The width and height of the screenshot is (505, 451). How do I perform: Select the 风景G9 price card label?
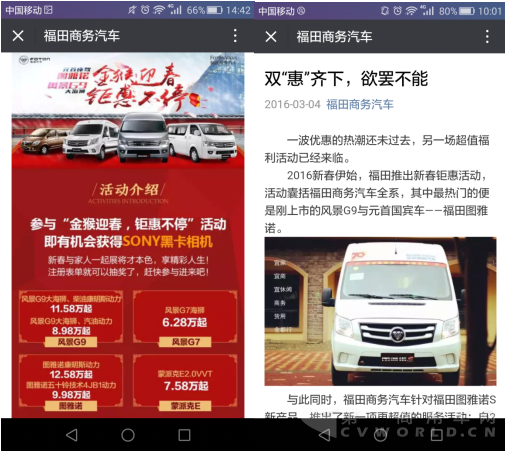point(71,342)
